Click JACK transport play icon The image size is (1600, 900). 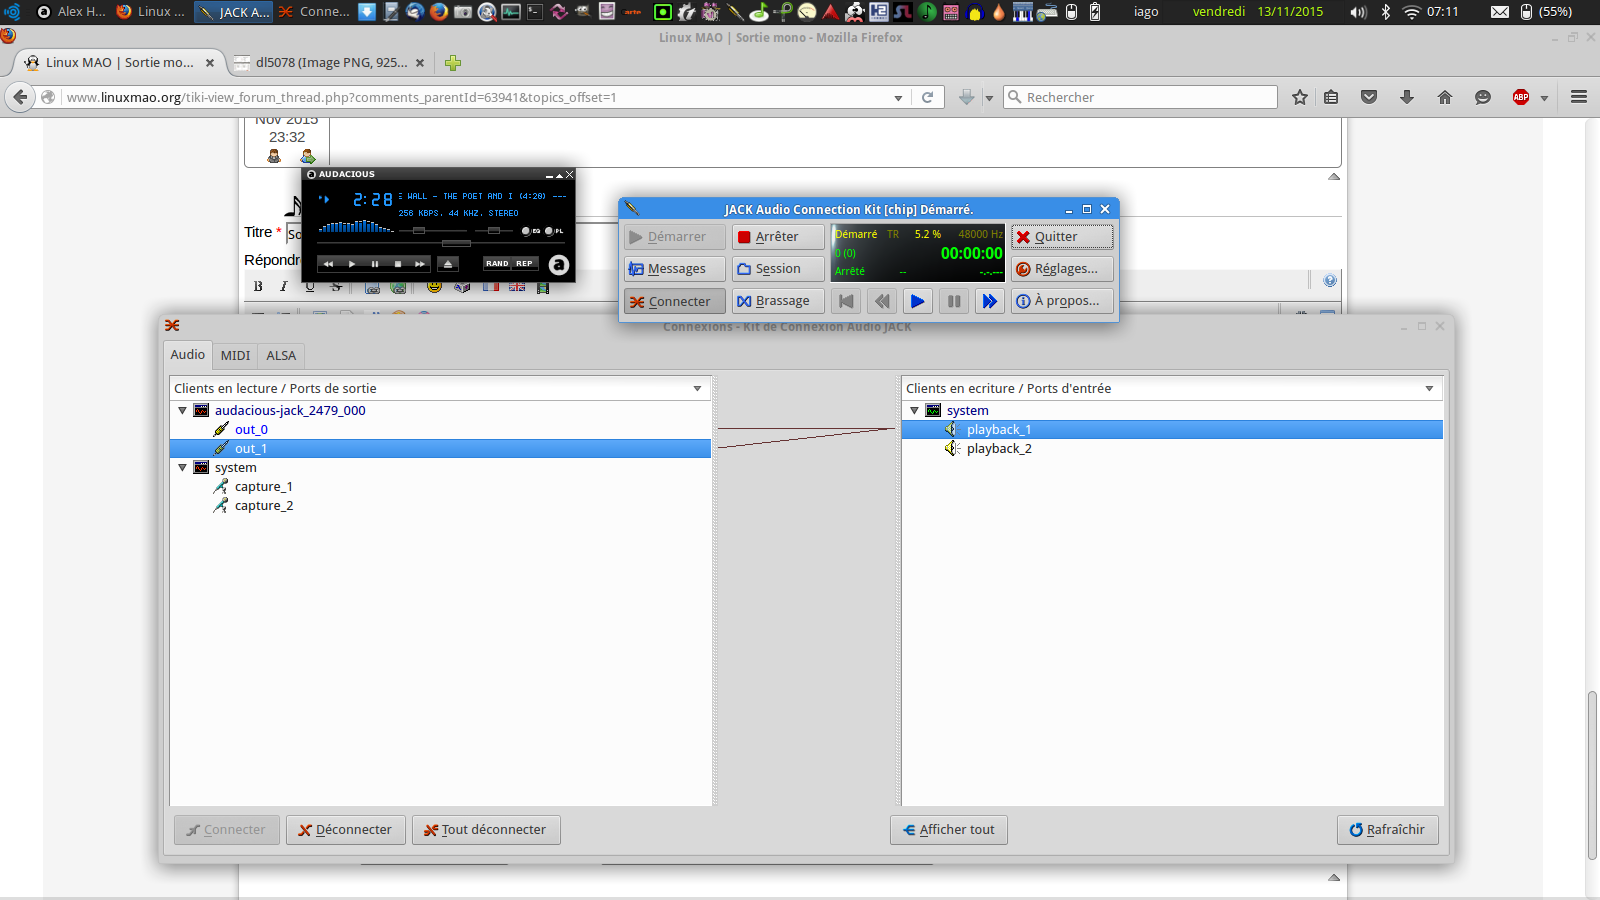(918, 301)
